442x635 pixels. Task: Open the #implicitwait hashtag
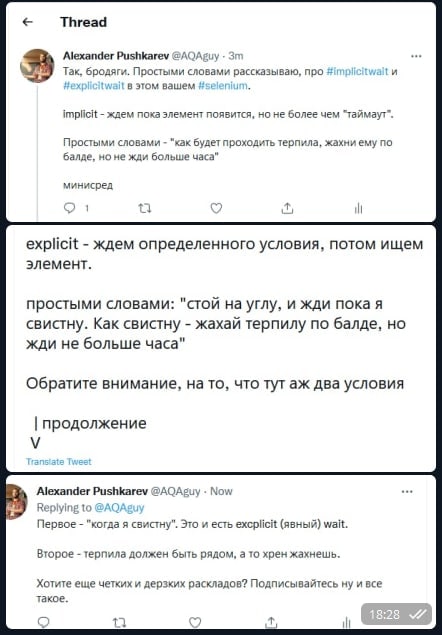tap(357, 72)
